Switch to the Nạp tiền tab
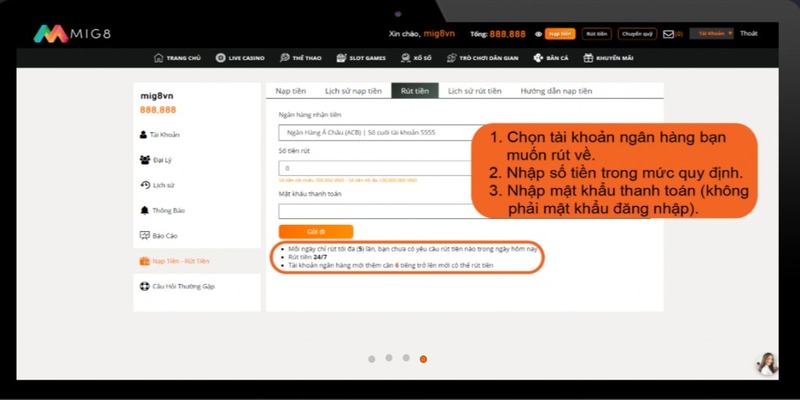The image size is (800, 400). coord(291,91)
